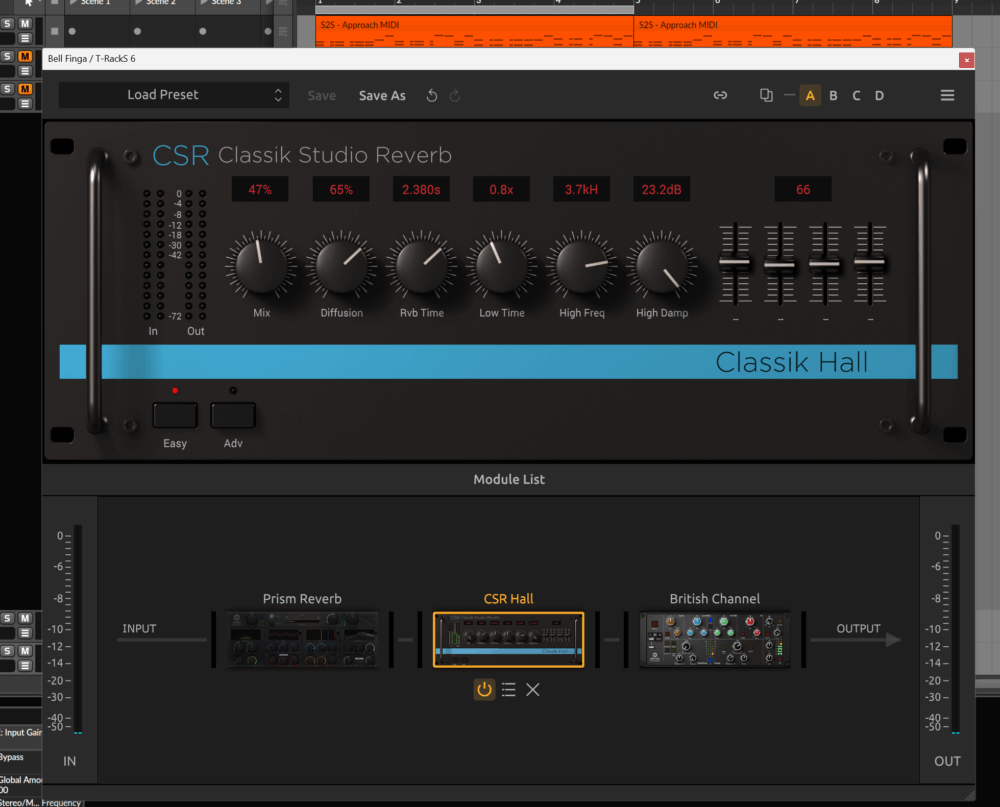Stop all clips in the scene header

point(54,3)
